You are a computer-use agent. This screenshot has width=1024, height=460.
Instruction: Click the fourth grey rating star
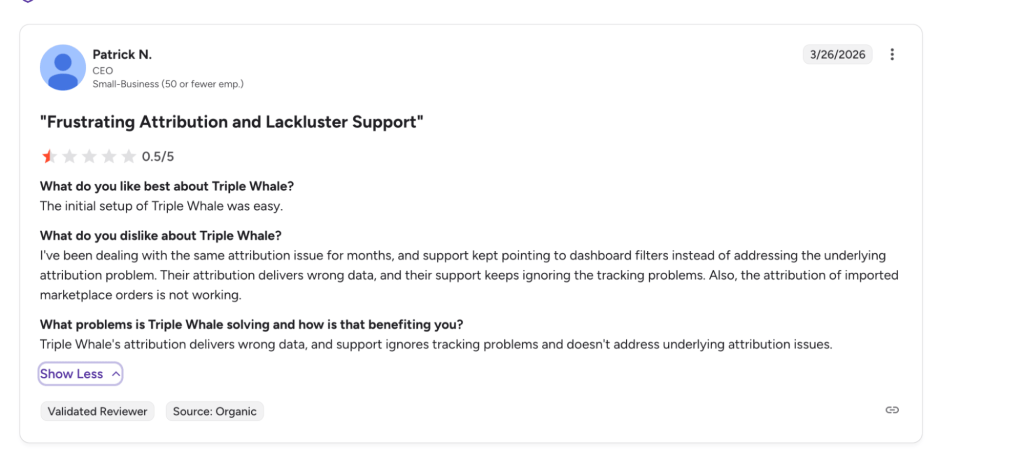pyautogui.click(x=109, y=156)
